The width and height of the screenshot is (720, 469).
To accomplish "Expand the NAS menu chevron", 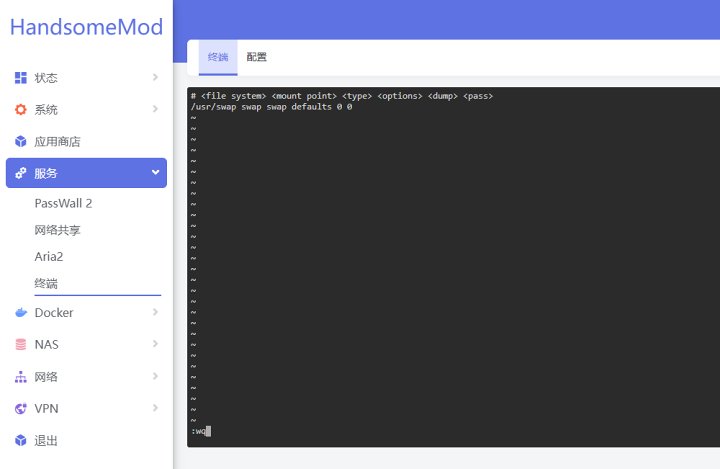I will pos(155,344).
